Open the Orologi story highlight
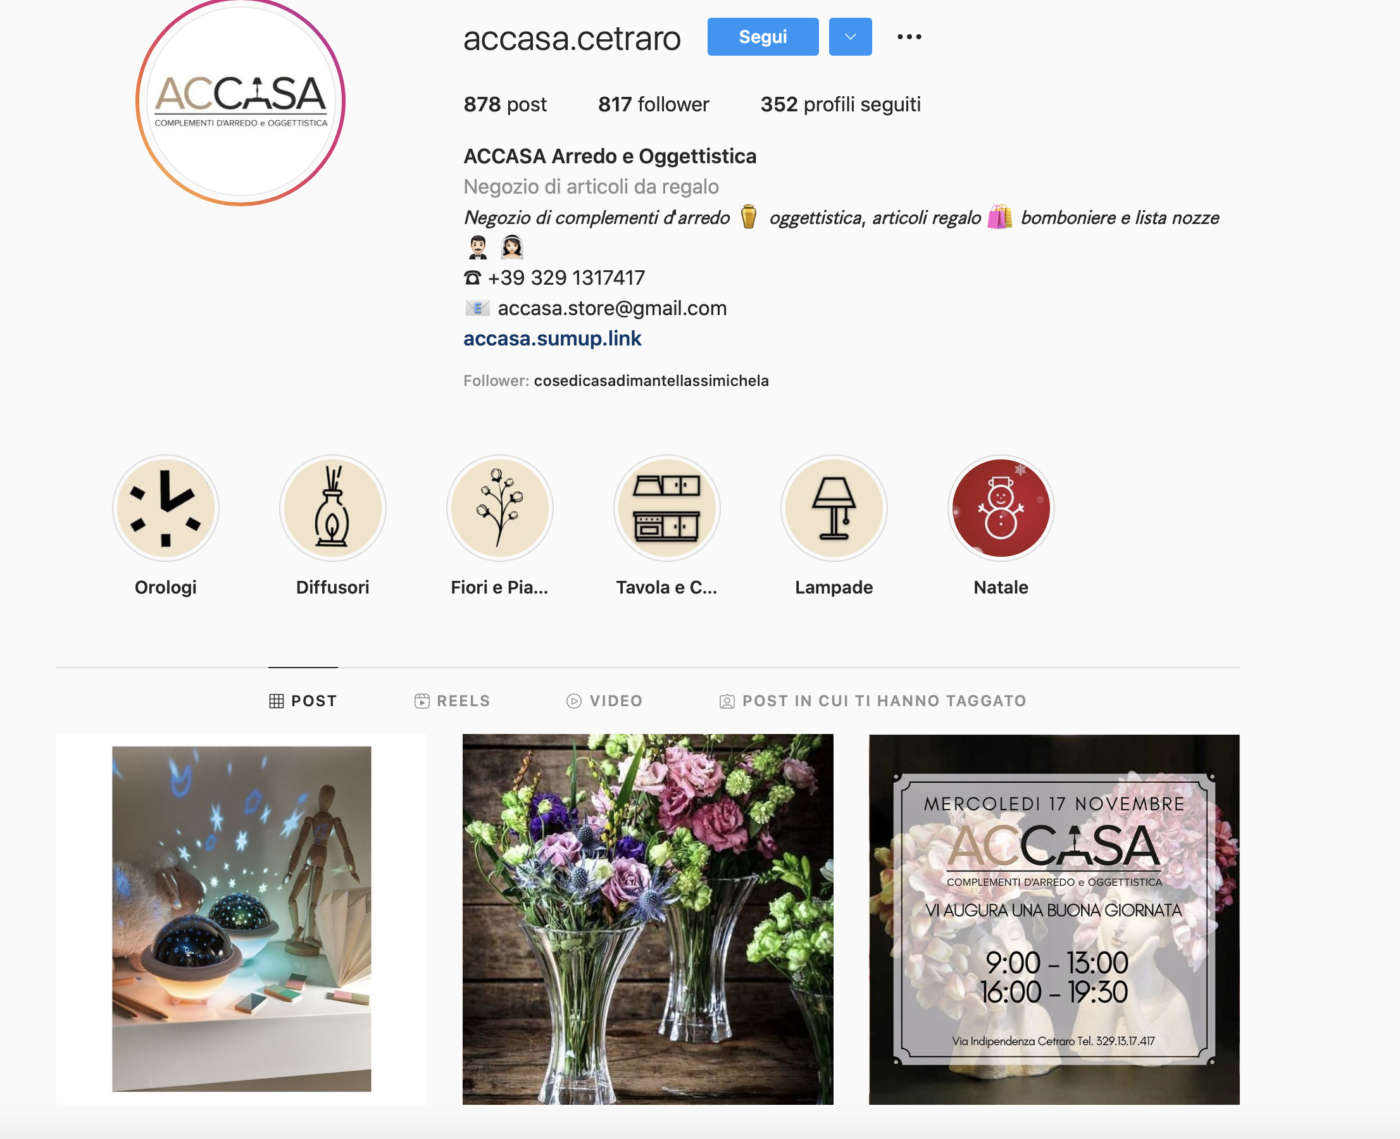Viewport: 1400px width, 1139px height. pyautogui.click(x=165, y=508)
